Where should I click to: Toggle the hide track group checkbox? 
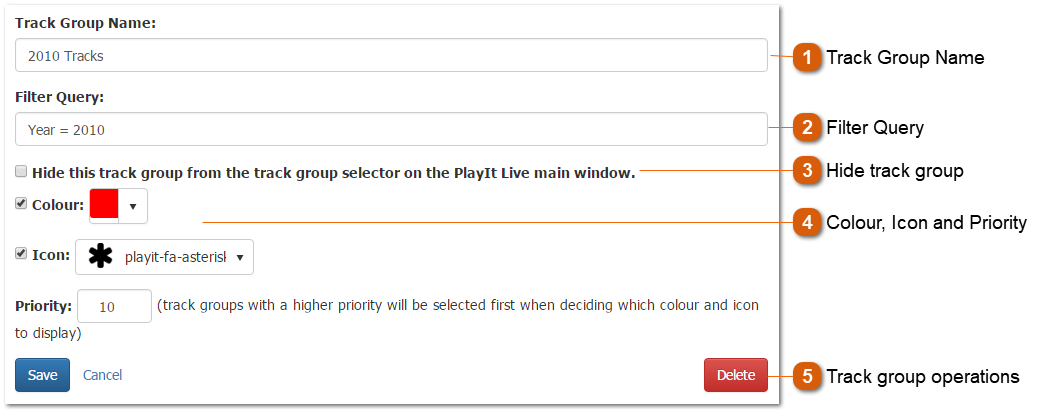pos(22,172)
